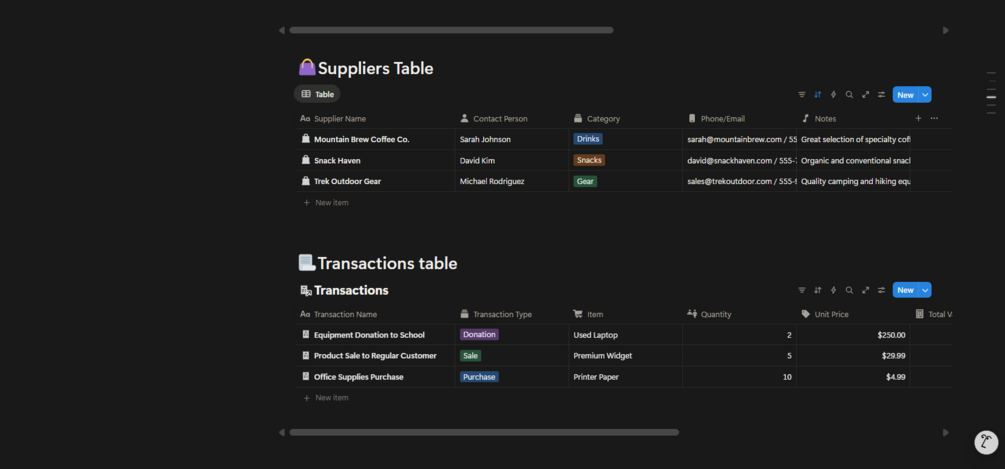Open view settings icon for Suppliers Table

[x=881, y=95]
